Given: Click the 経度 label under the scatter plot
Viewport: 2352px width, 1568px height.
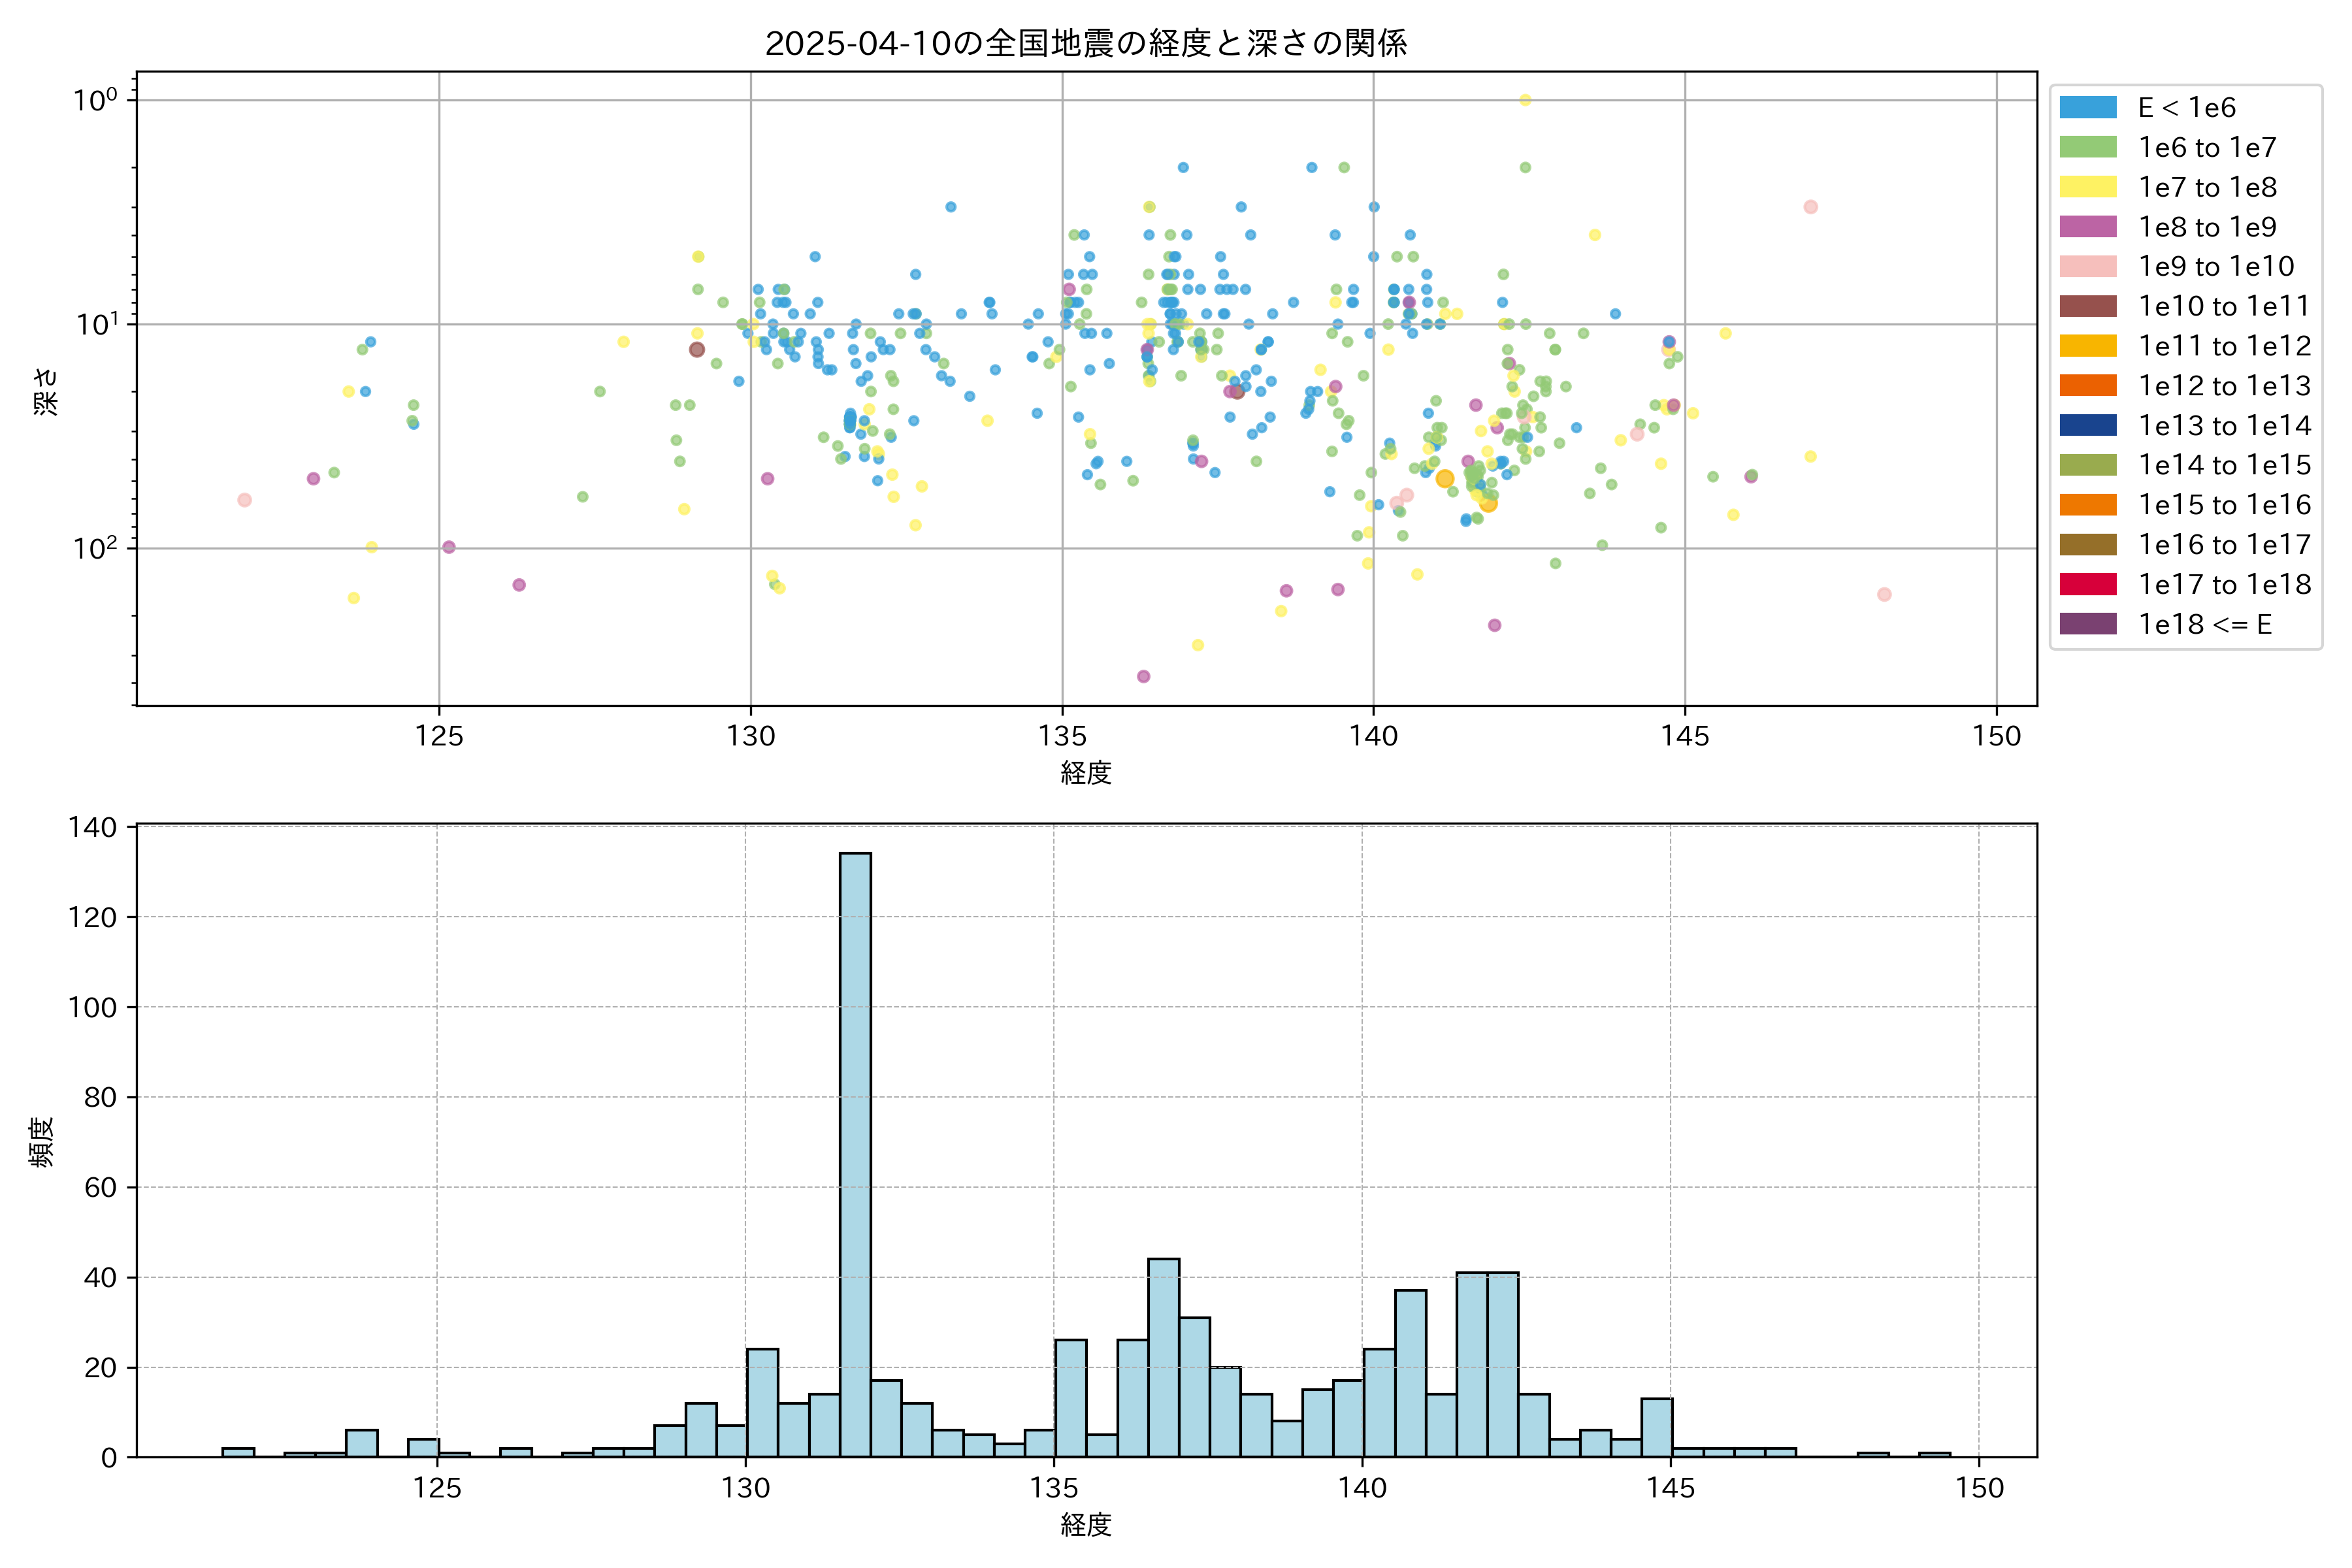Looking at the screenshot, I should [x=1086, y=773].
